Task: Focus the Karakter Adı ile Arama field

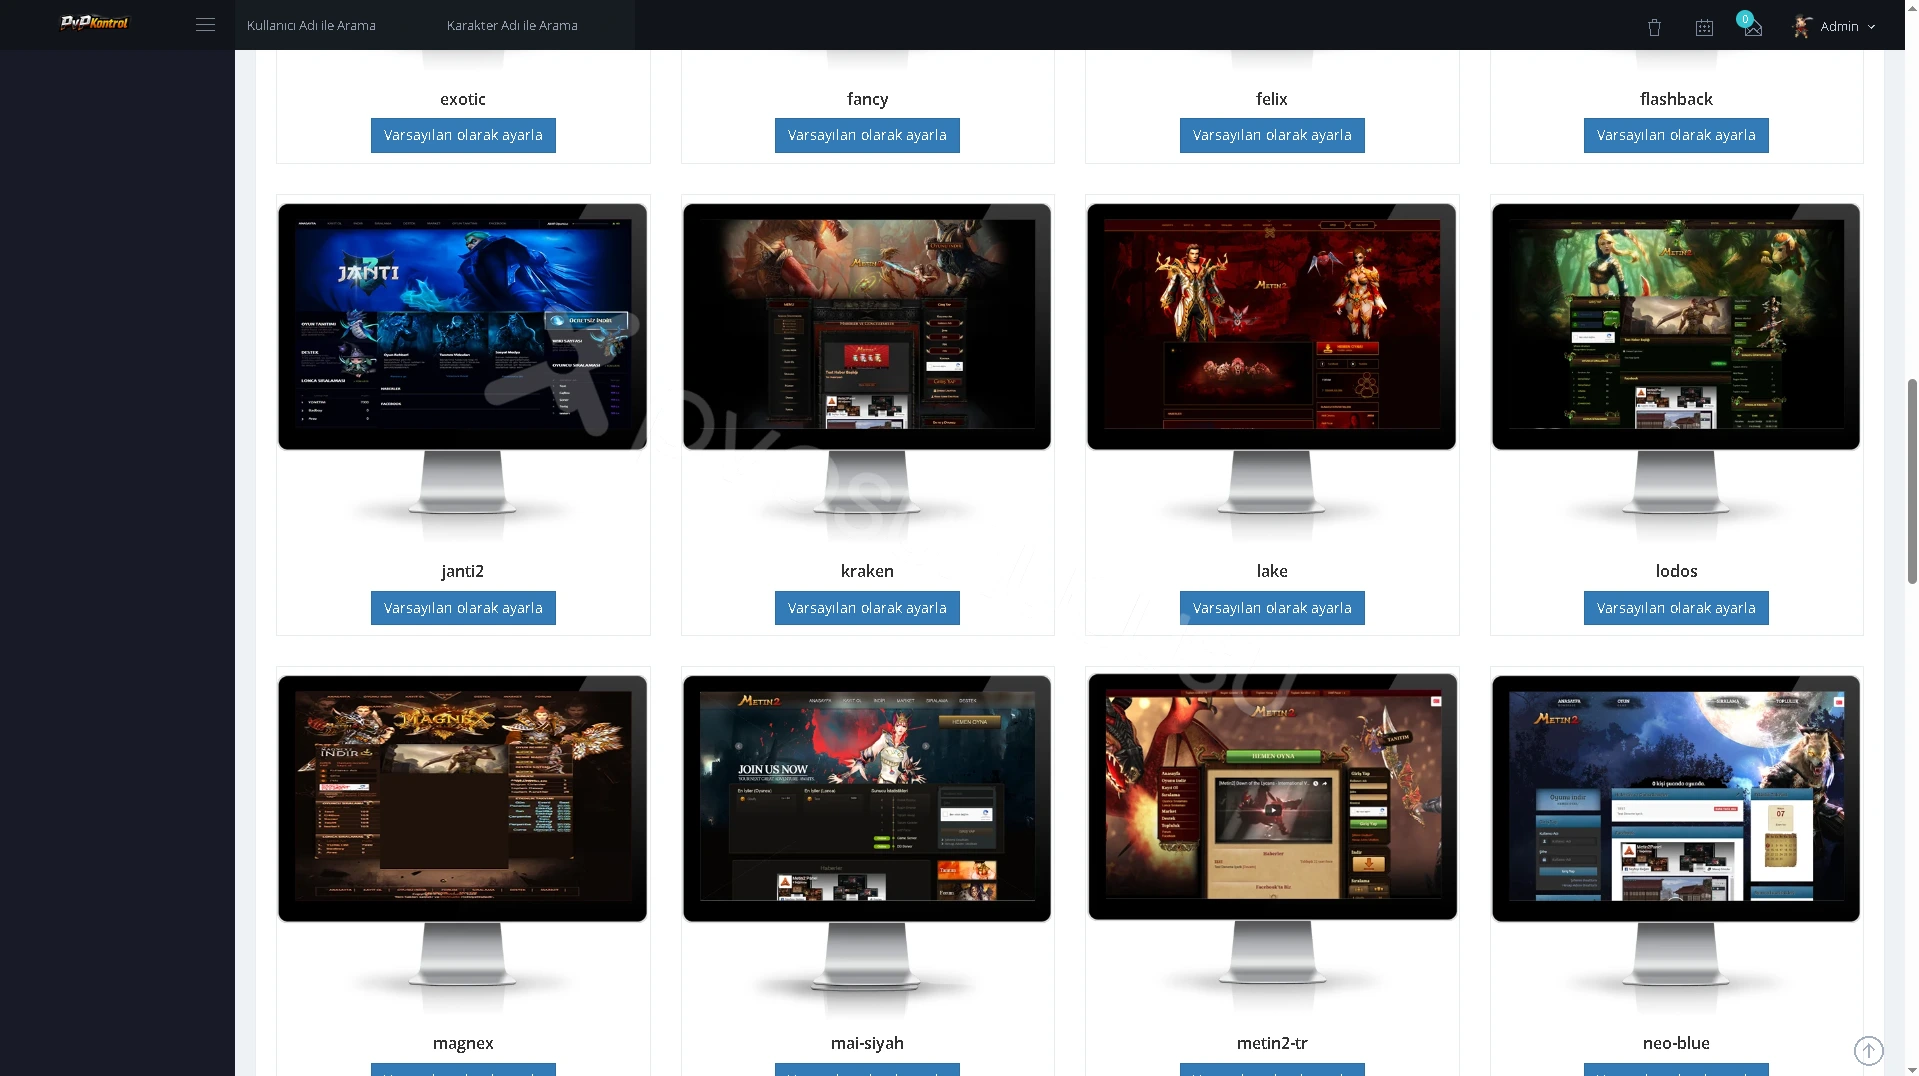Action: 535,25
